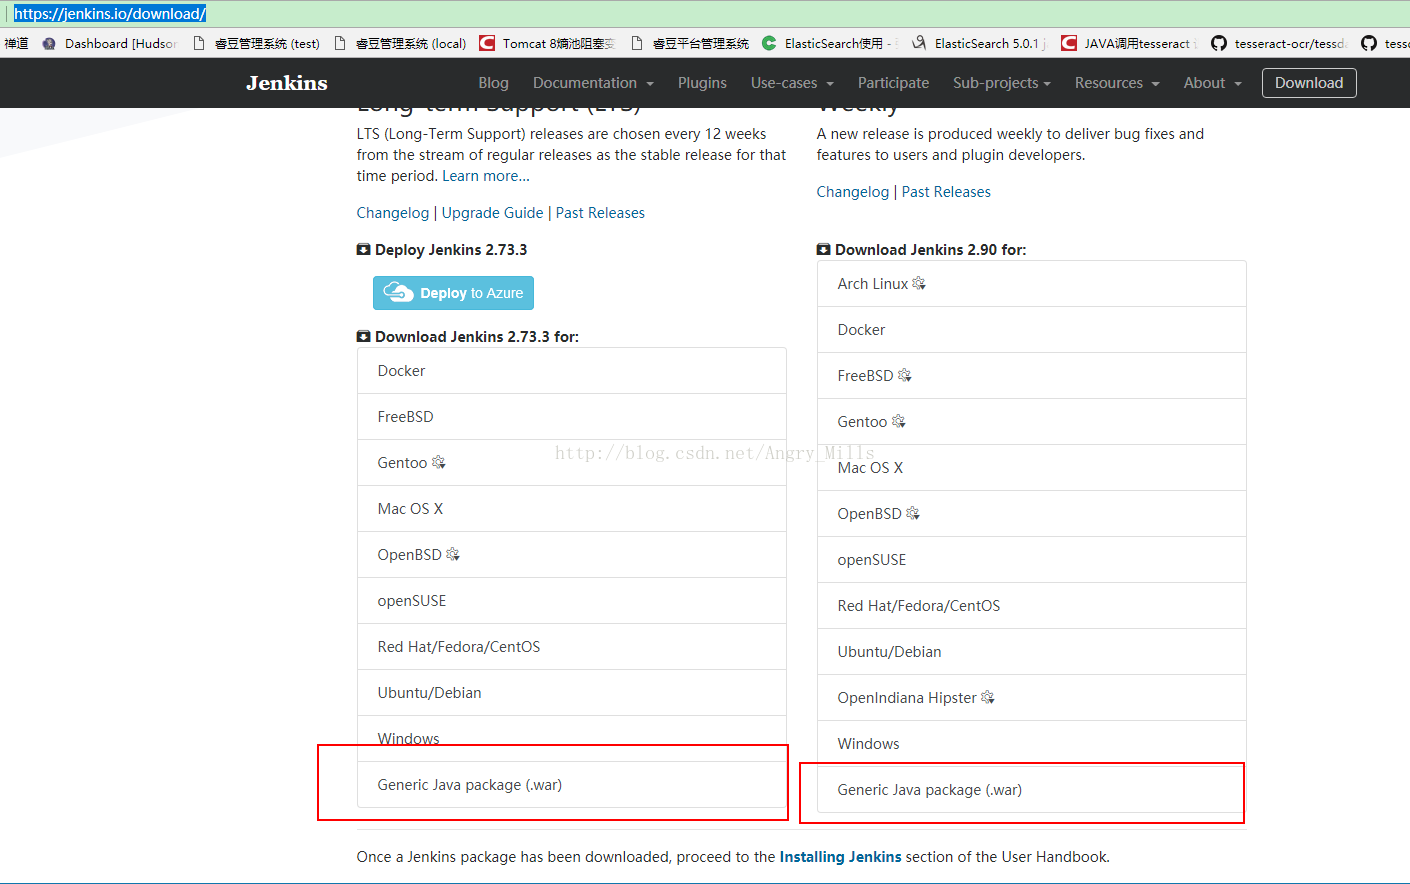Select Red Hat/Fedora/CentOS under Jenkins 2.73.3
This screenshot has width=1410, height=884.
coord(572,647)
